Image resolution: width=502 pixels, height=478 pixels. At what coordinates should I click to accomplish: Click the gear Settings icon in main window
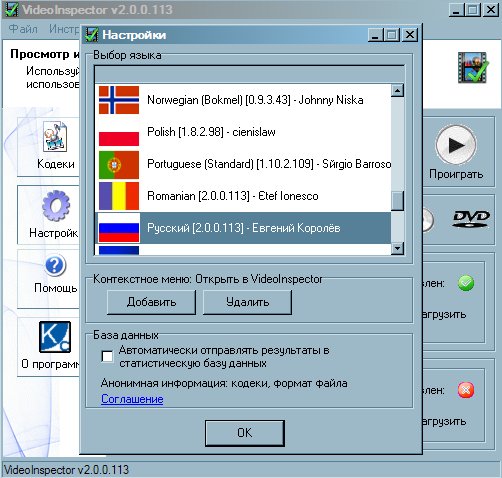[56, 206]
